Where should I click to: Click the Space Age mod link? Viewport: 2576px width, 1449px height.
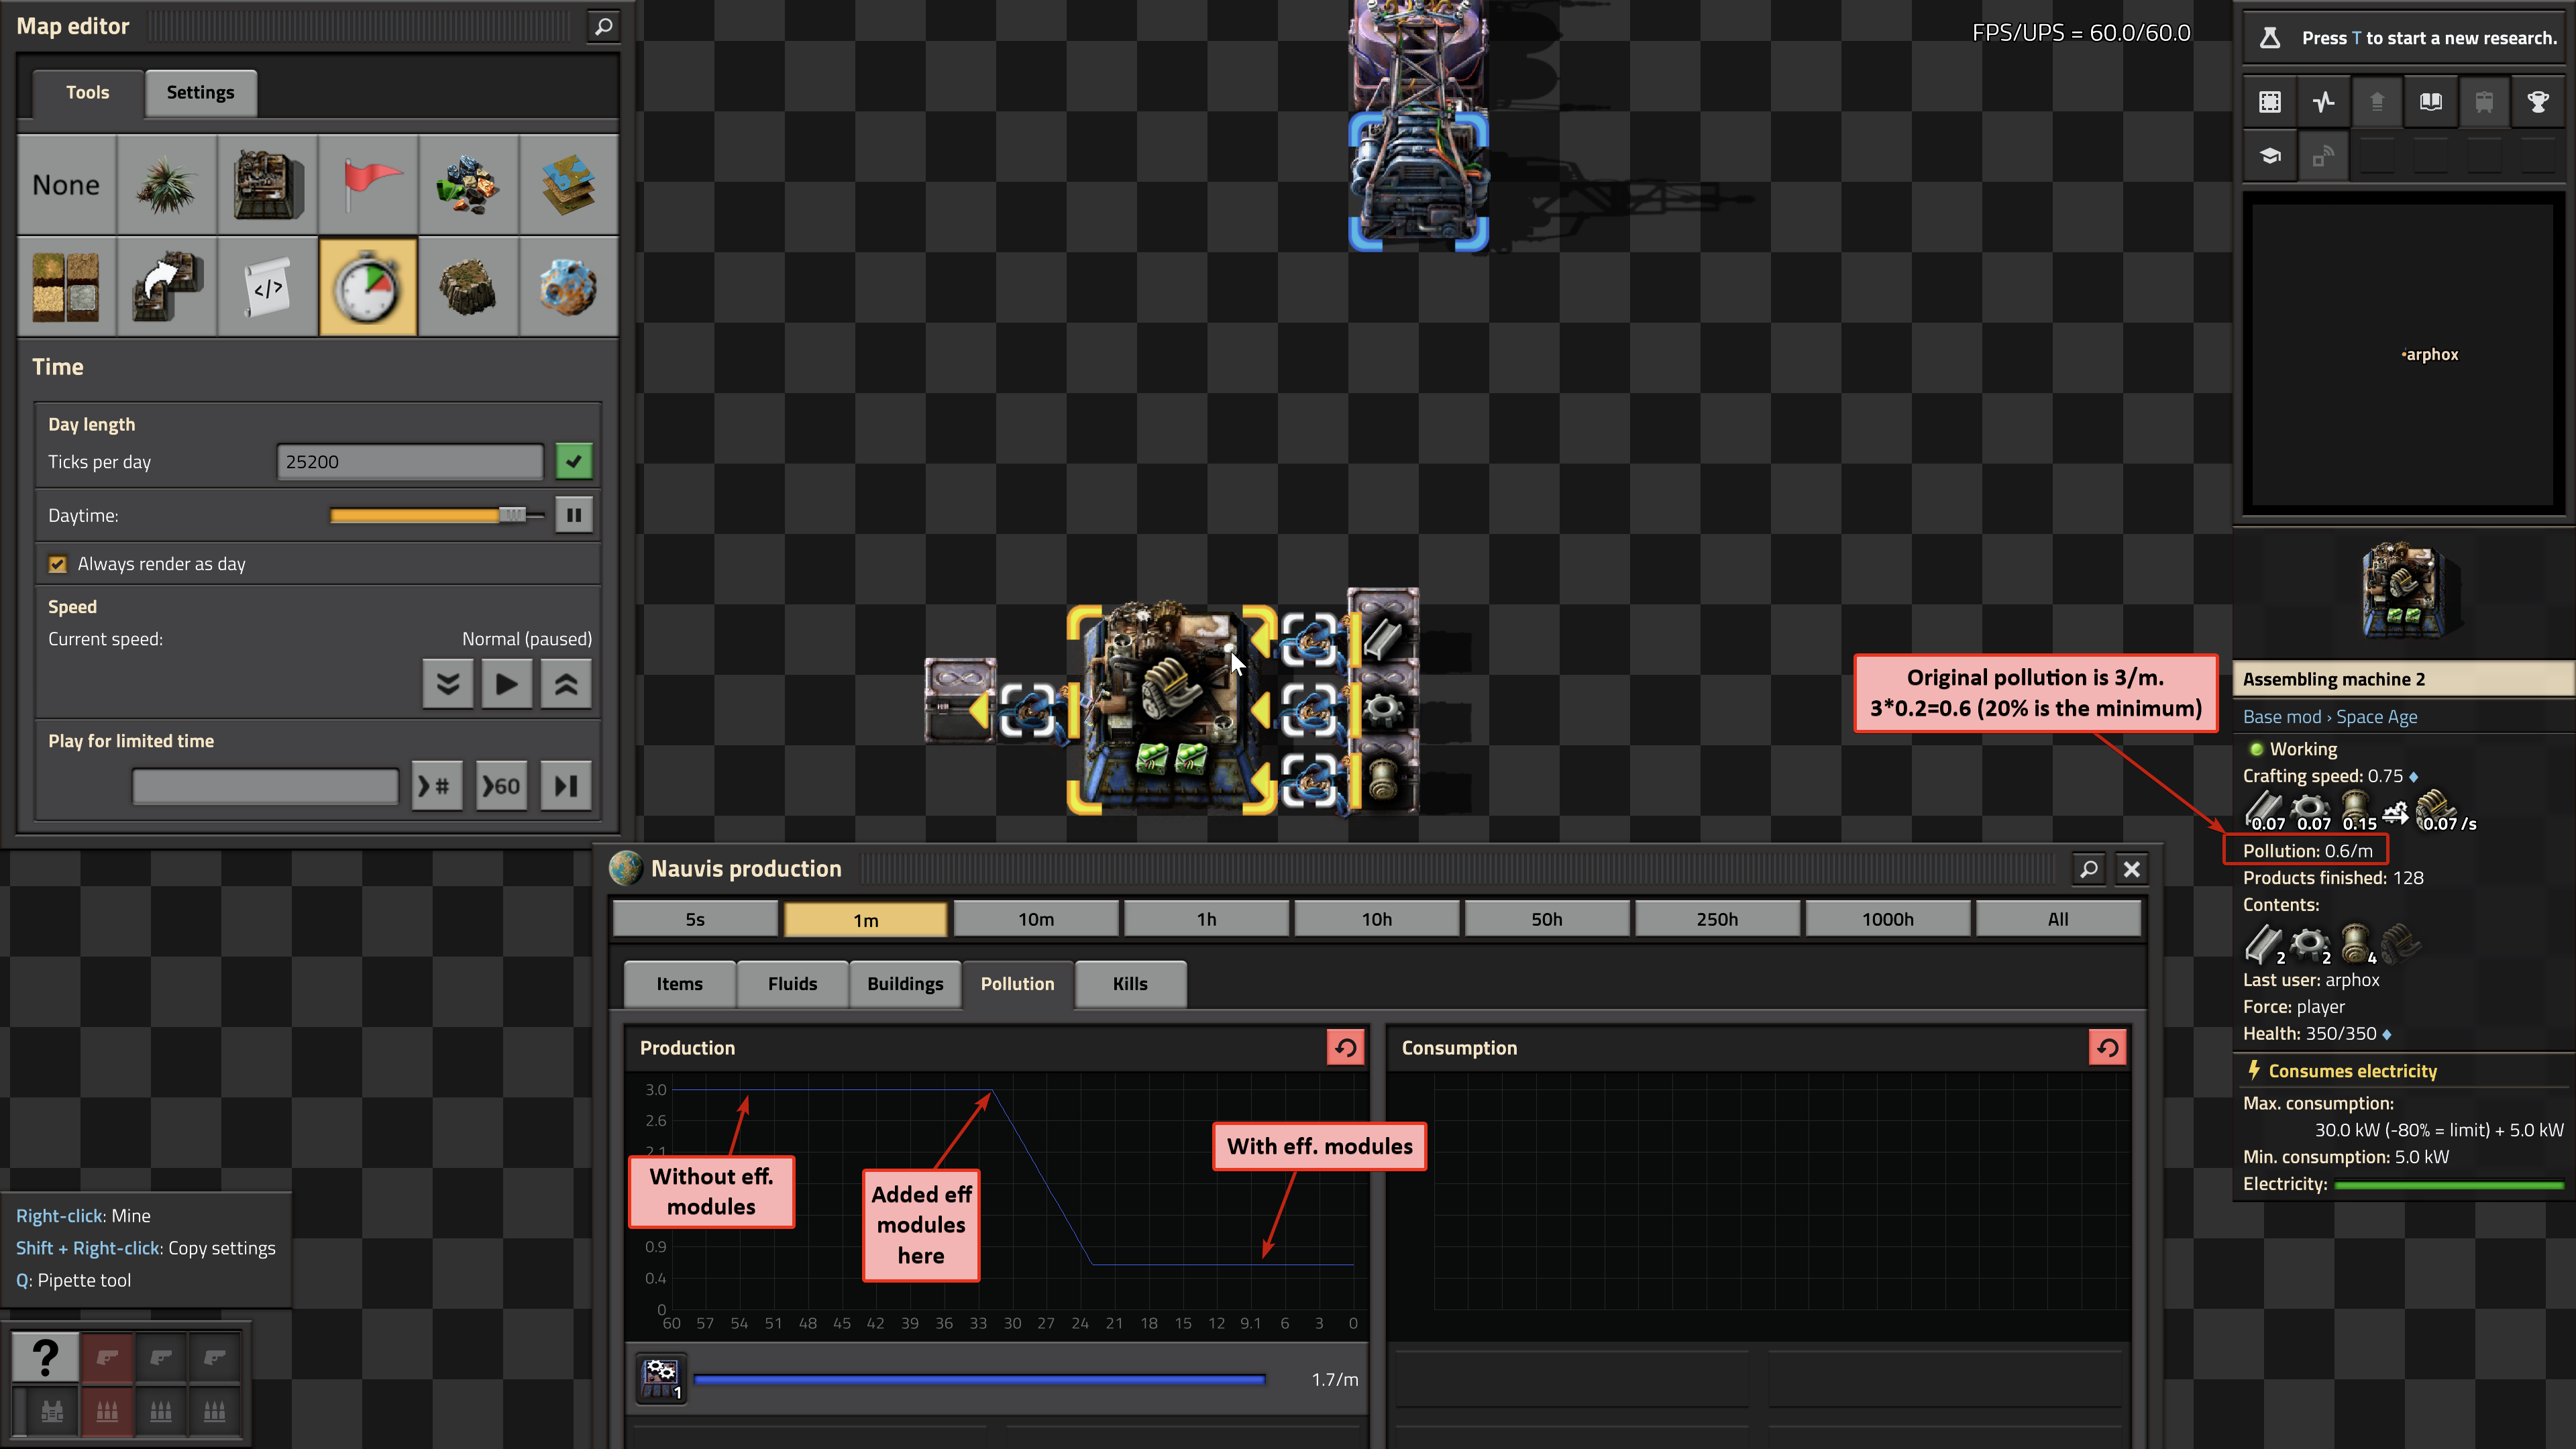coord(2377,717)
